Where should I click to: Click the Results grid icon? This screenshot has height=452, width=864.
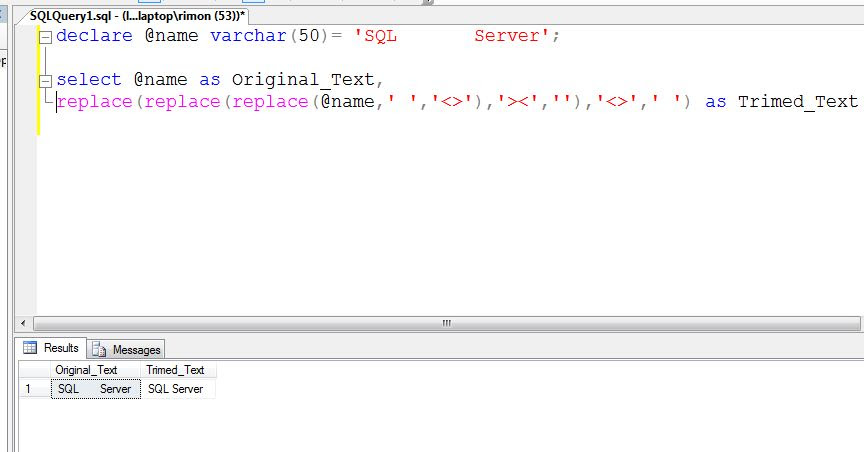click(x=30, y=348)
